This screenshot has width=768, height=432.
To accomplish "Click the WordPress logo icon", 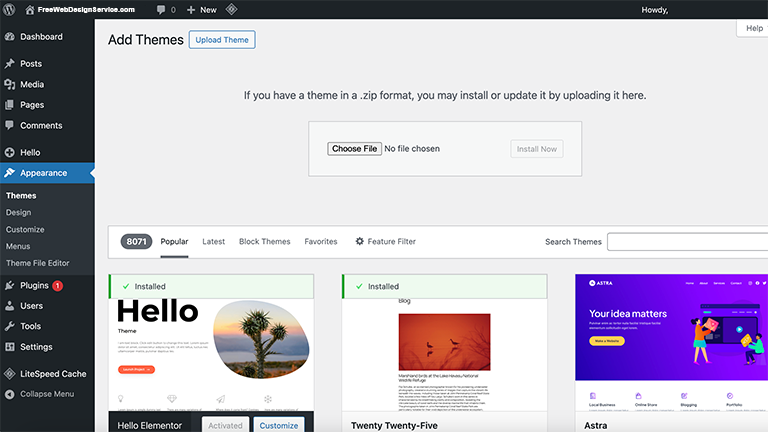I will [9, 9].
